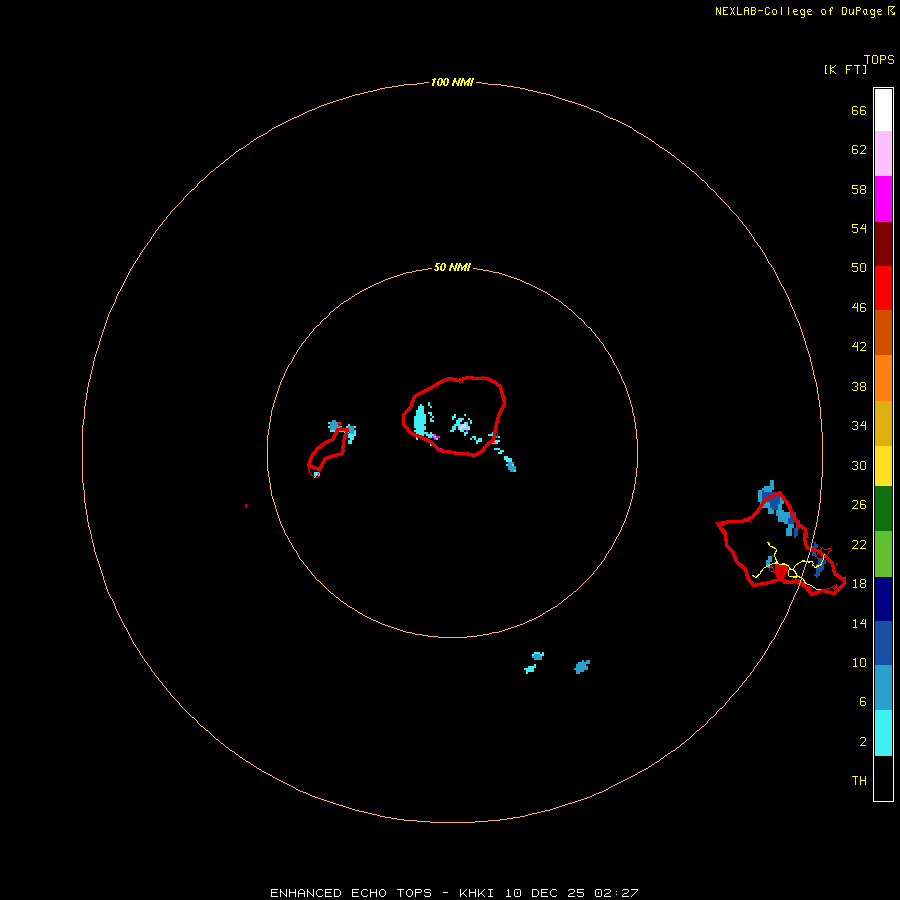Click the black TH threshold swatch
Screen dimensions: 900x900
(883, 778)
